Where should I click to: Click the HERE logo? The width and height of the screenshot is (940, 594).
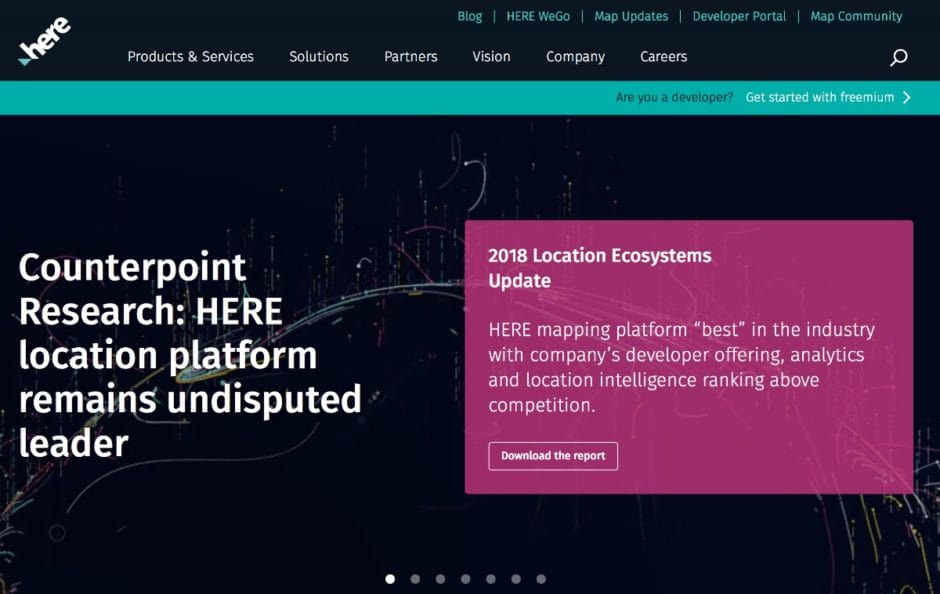[44, 41]
